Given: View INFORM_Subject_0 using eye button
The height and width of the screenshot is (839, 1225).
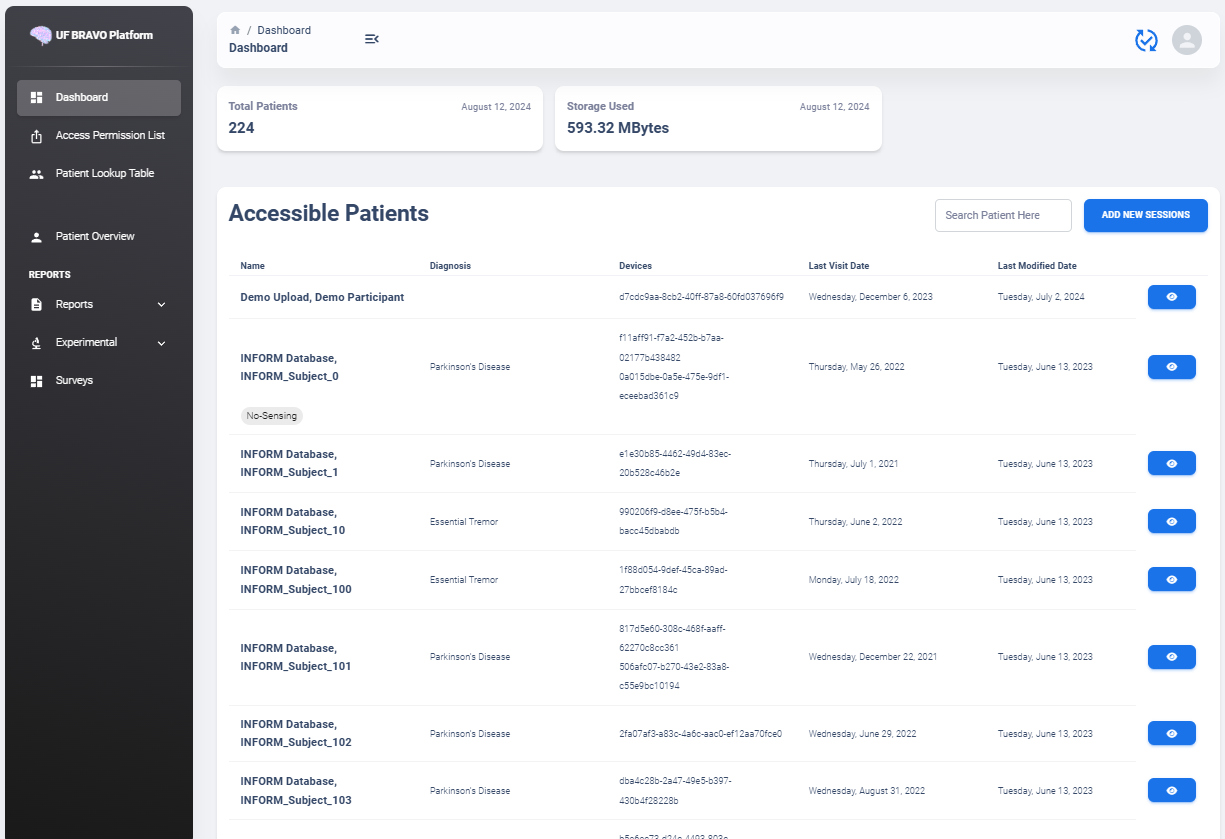Looking at the screenshot, I should [x=1171, y=367].
